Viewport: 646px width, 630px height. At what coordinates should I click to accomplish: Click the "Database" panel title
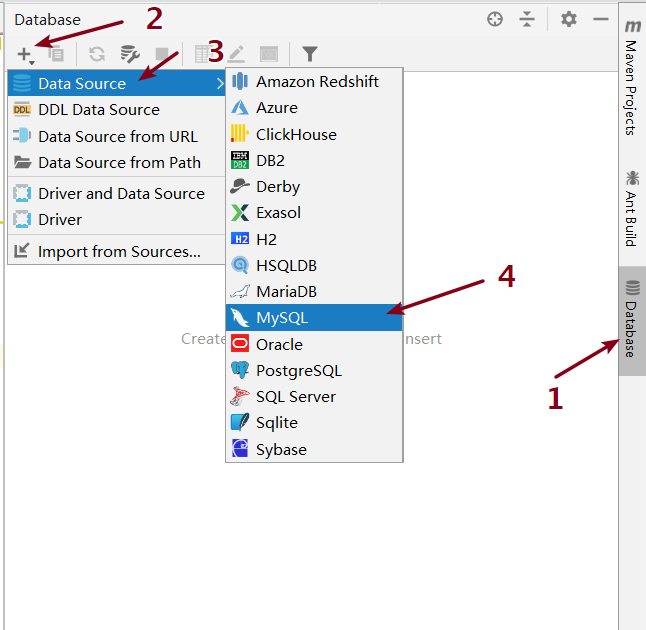click(x=47, y=19)
